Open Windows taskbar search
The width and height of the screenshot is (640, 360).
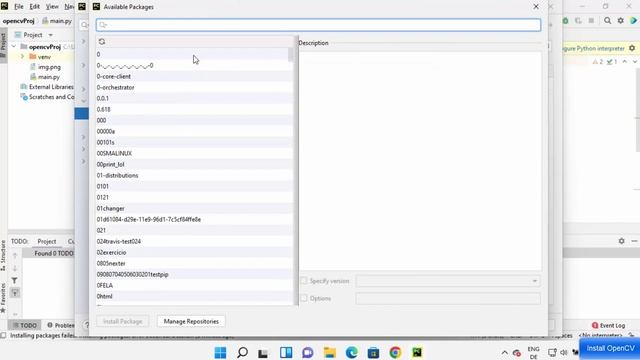pos(242,352)
